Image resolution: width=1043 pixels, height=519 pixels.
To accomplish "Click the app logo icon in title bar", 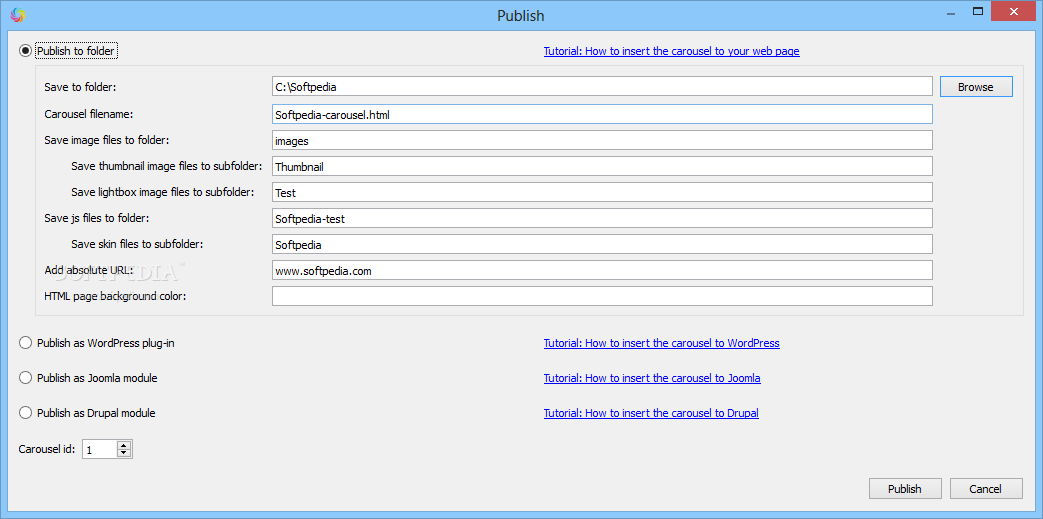I will (17, 15).
